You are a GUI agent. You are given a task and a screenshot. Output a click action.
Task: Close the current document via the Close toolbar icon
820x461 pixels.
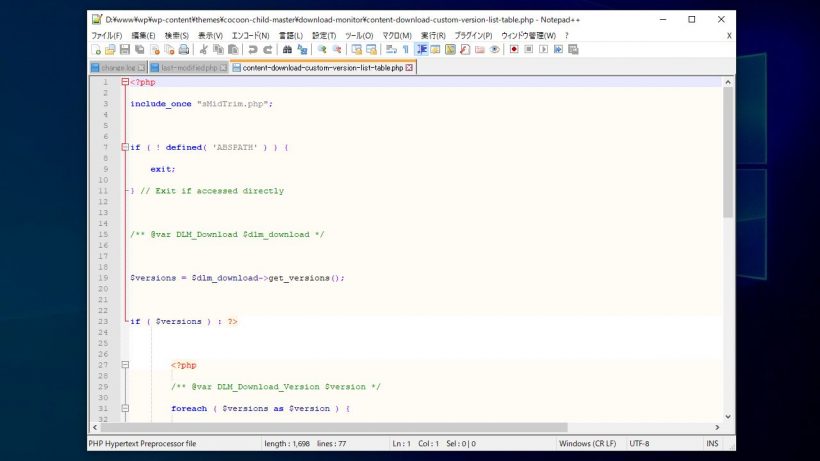[x=155, y=50]
